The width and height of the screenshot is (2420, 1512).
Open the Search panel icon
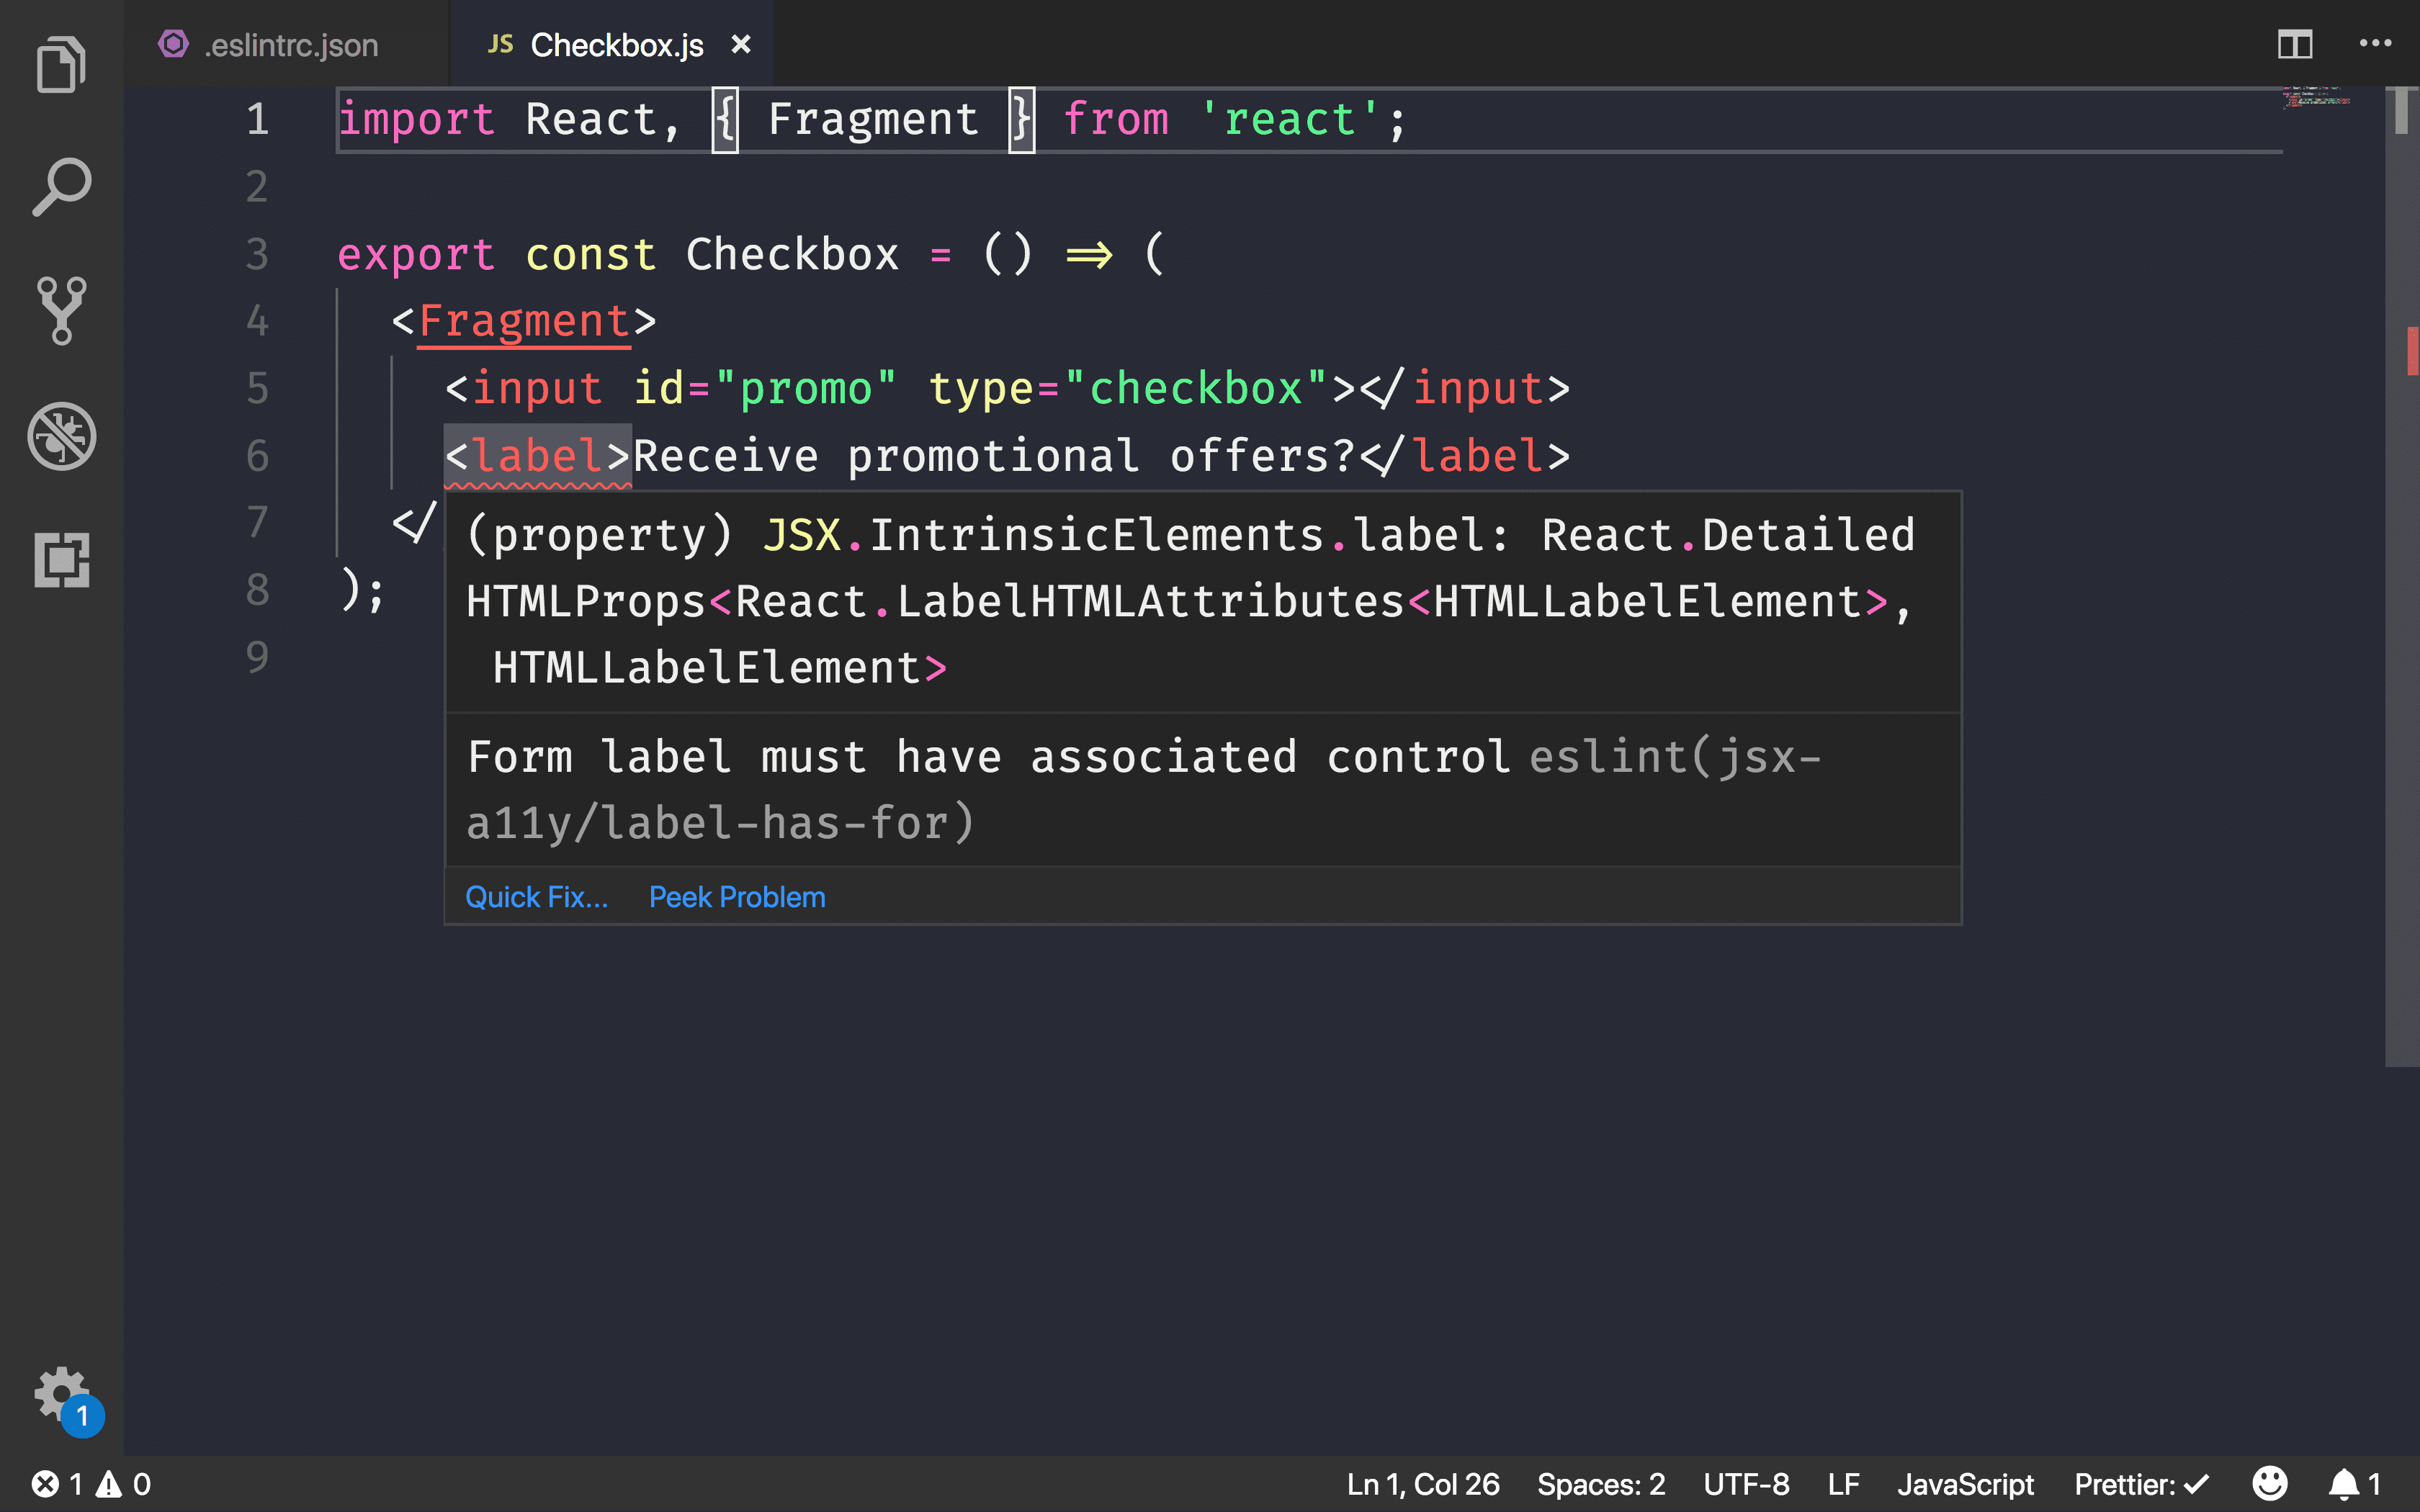pyautogui.click(x=61, y=188)
